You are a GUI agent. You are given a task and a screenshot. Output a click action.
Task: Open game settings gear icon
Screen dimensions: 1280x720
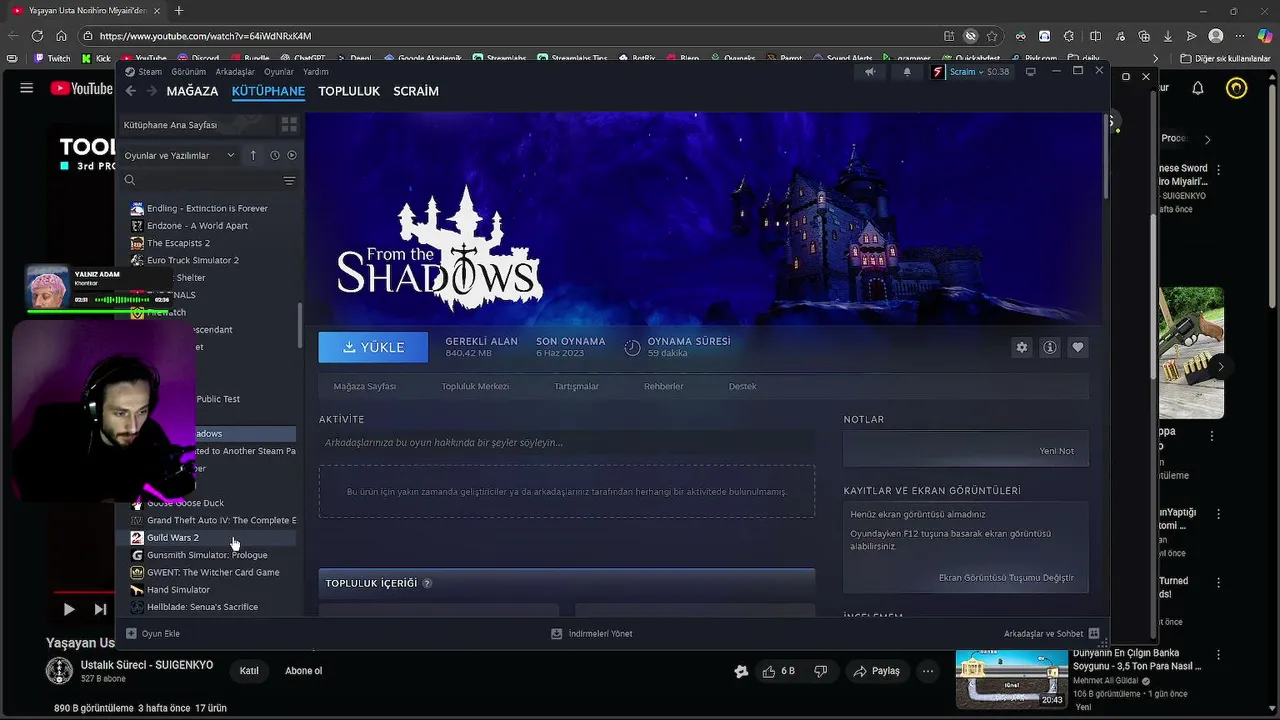1021,347
